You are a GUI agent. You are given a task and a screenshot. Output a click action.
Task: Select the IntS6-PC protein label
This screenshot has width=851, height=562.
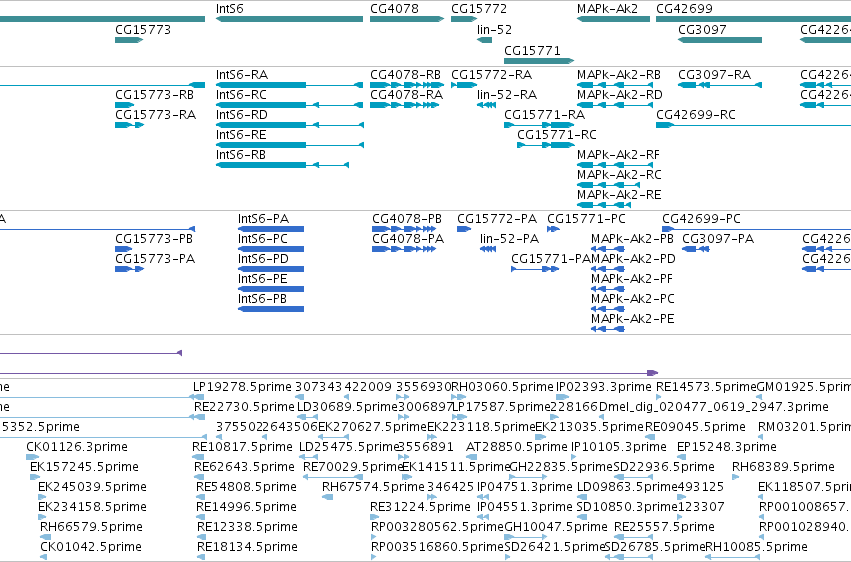263,239
